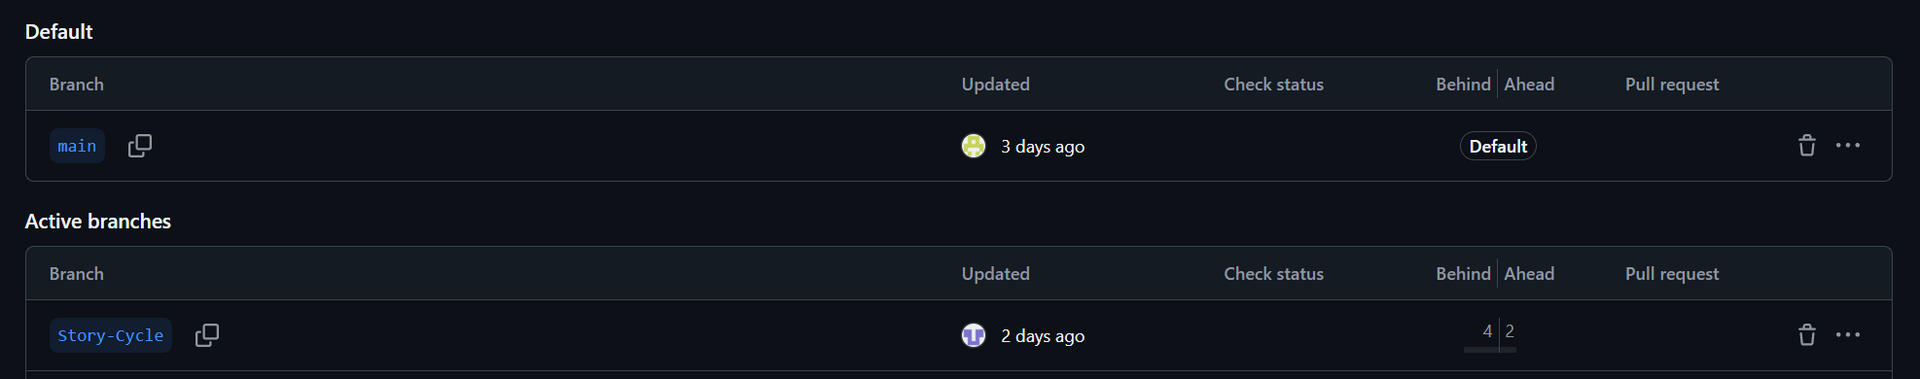The image size is (1920, 379).
Task: Click the Active branches heading
Action: [x=98, y=221]
